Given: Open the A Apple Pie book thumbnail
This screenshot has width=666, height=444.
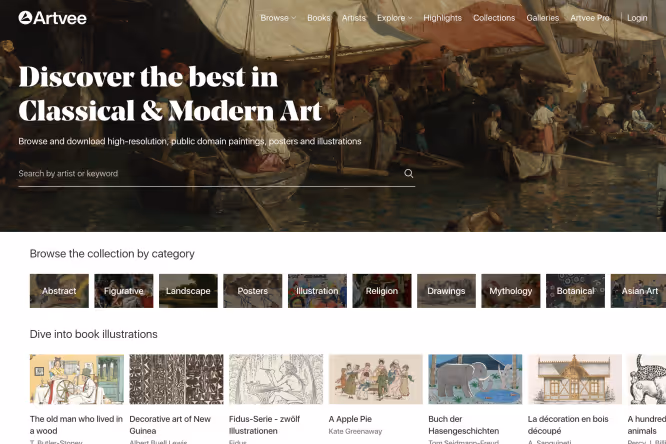Looking at the screenshot, I should click(x=375, y=379).
